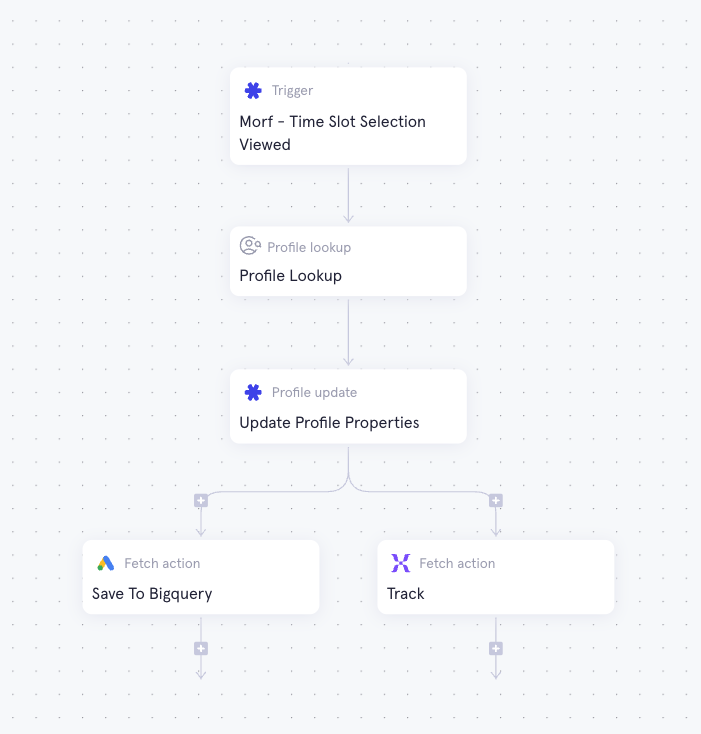
Task: Select the Save To Bigquery node title
Action: pyautogui.click(x=152, y=594)
